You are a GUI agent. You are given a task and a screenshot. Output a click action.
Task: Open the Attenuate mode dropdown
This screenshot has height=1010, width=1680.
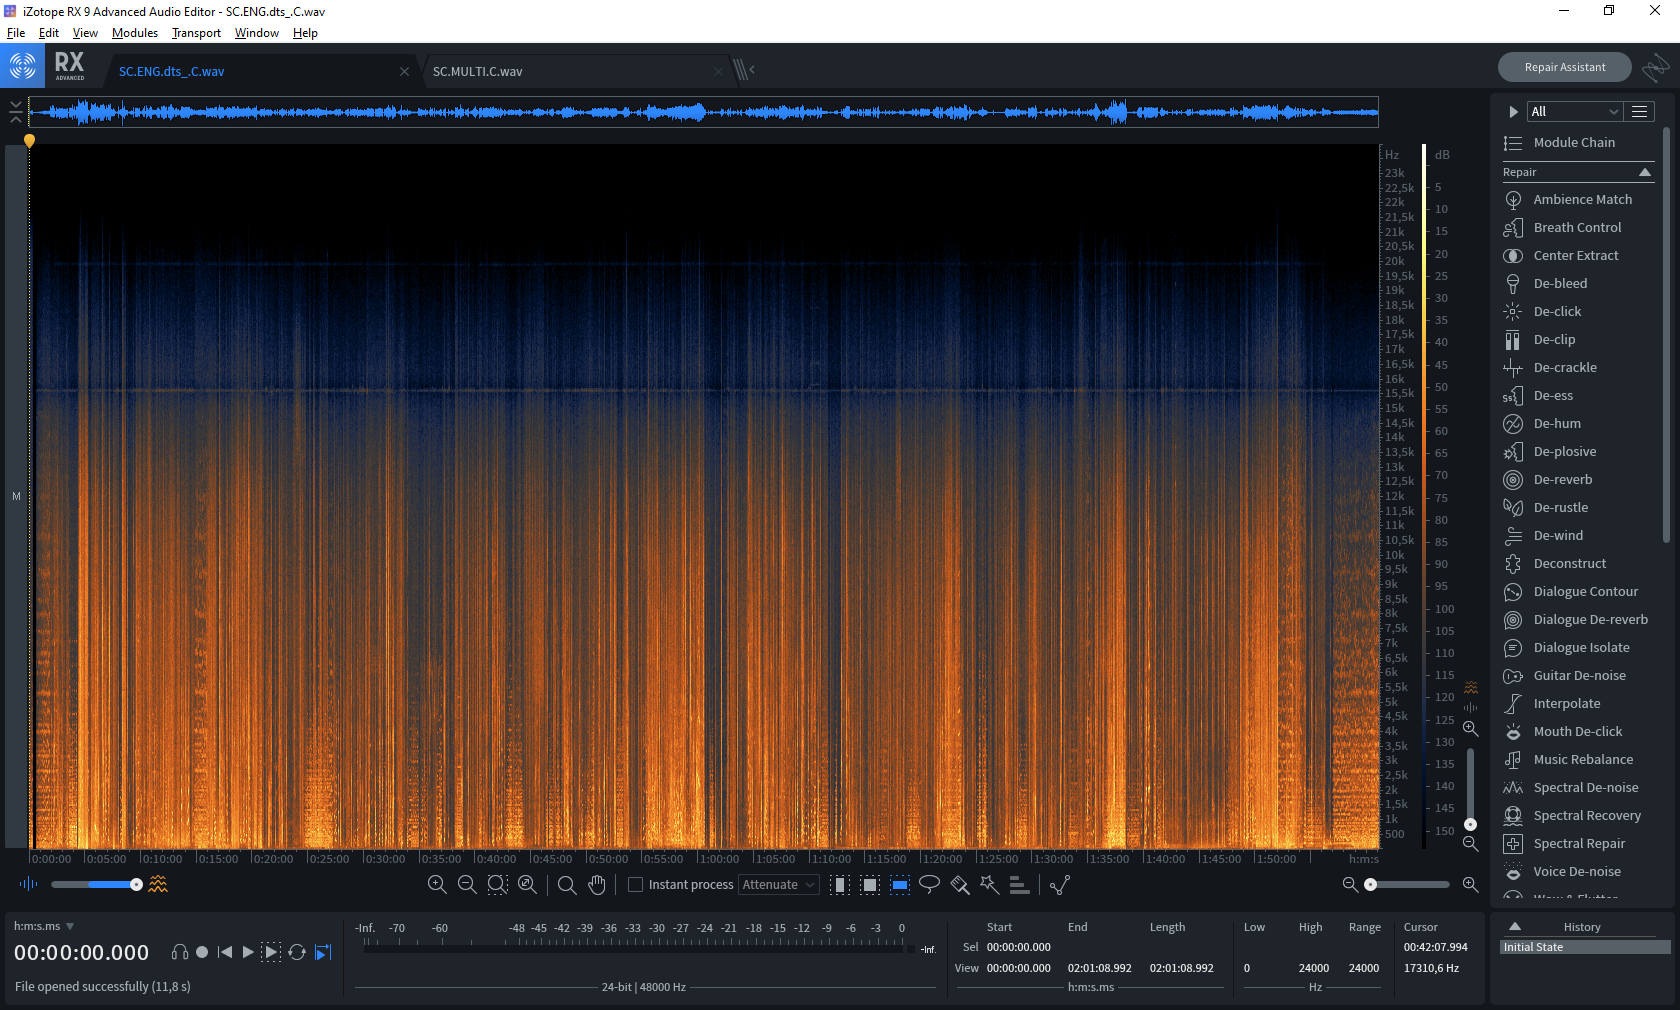[x=779, y=884]
